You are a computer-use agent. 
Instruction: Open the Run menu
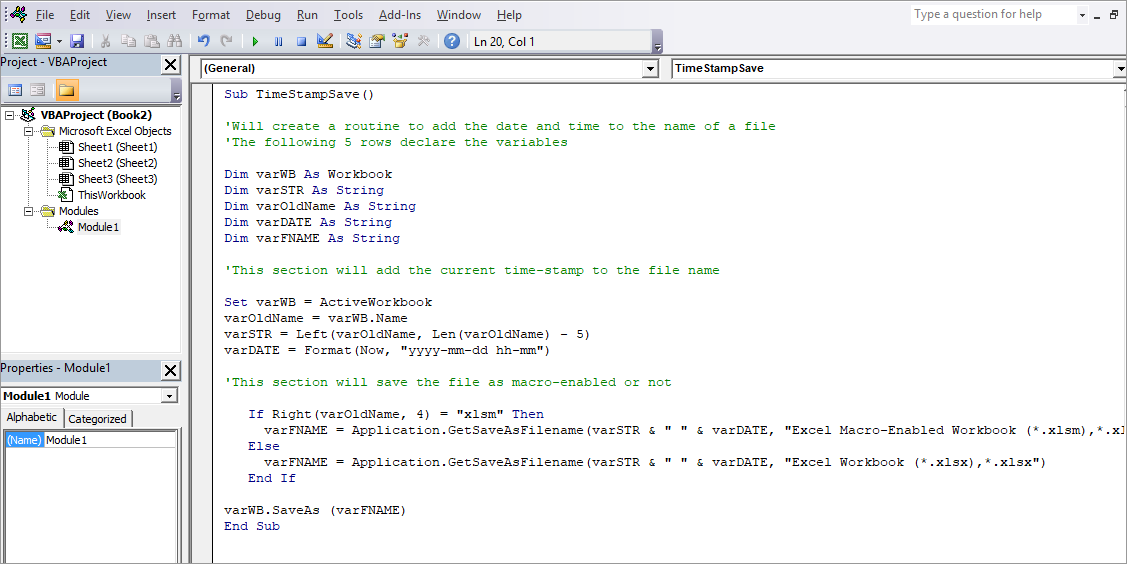point(307,14)
